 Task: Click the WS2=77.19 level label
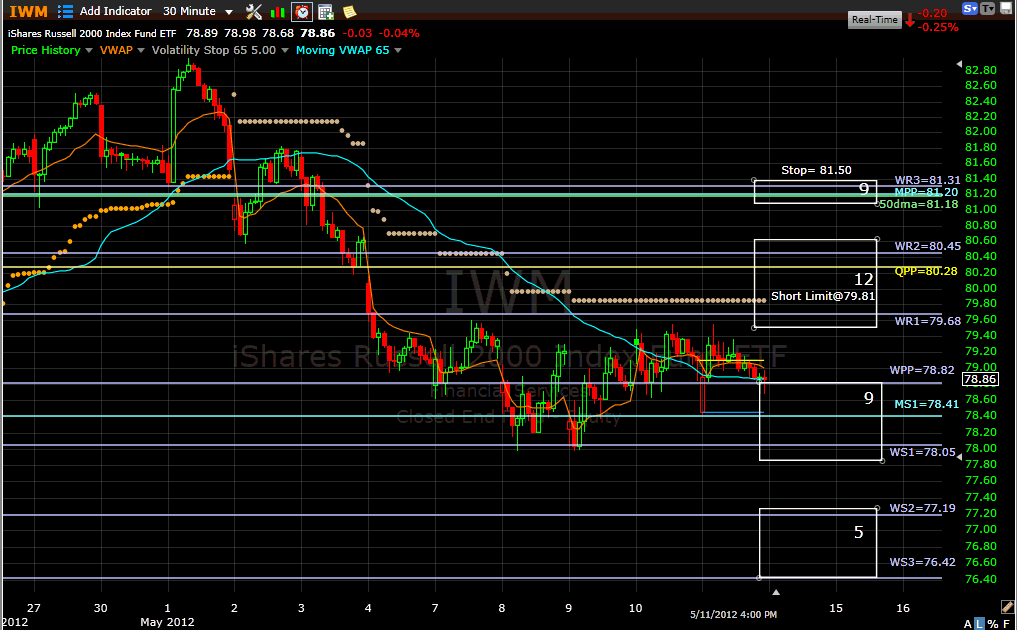tap(922, 508)
